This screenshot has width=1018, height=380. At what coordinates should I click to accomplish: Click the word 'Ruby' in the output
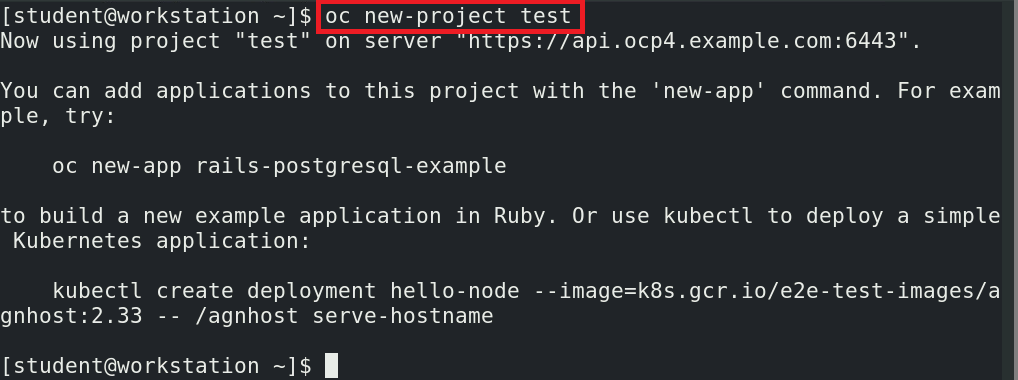[x=519, y=216]
